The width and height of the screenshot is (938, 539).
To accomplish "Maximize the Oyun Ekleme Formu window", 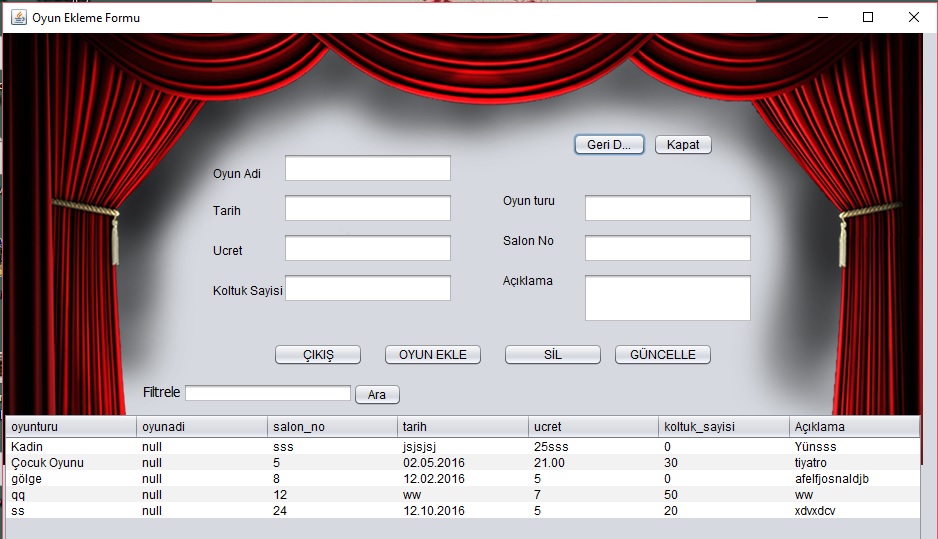I will click(x=867, y=17).
